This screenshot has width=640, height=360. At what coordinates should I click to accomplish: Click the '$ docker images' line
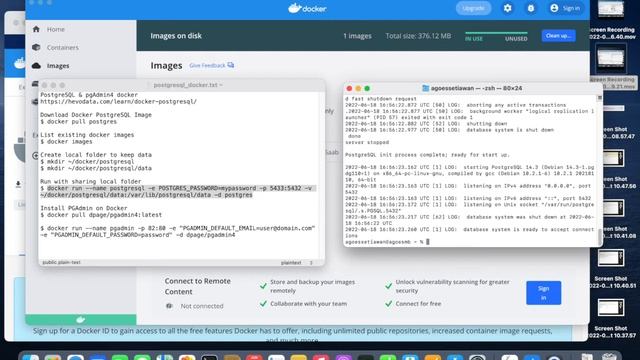tap(66, 142)
